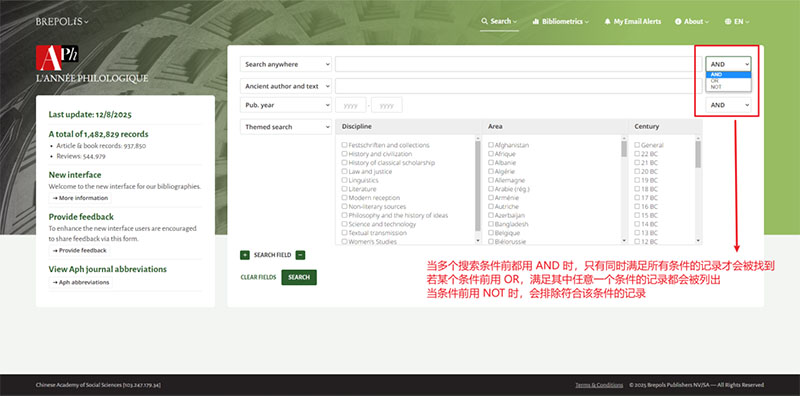Click the green SEARCH button
Image resolution: width=800 pixels, height=396 pixels.
tap(299, 277)
